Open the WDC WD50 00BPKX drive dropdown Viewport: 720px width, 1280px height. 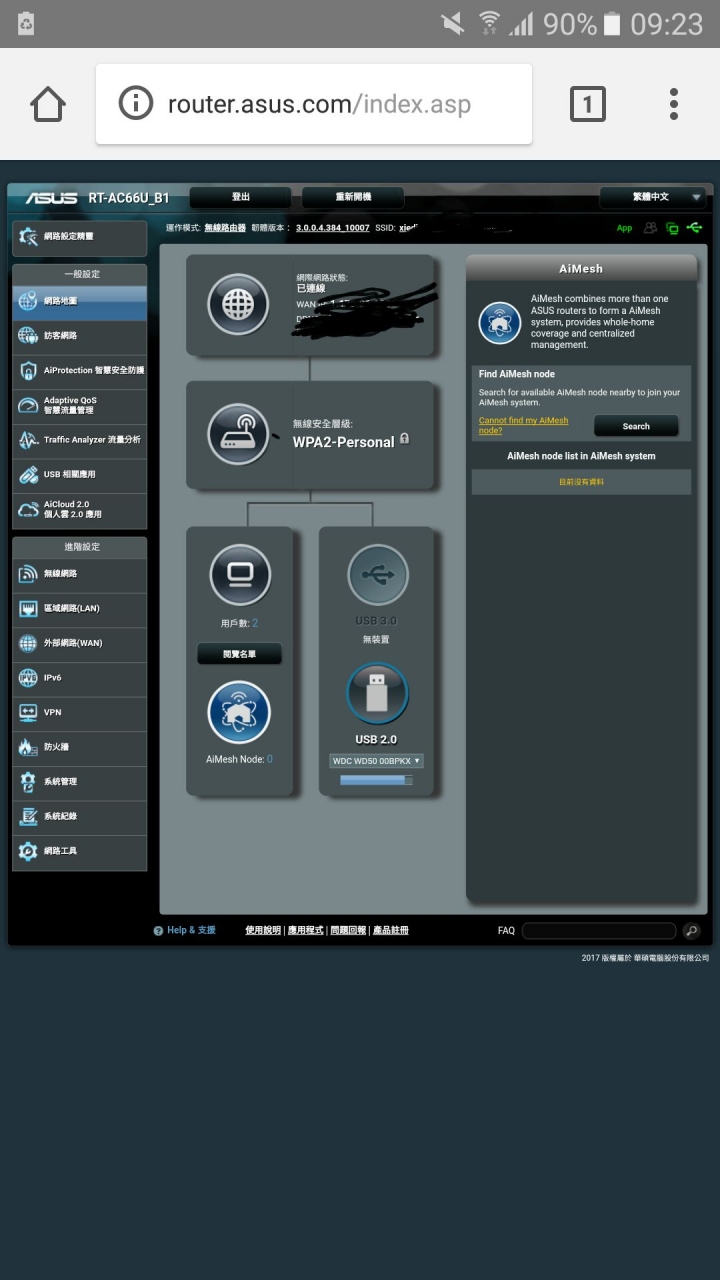tap(376, 761)
